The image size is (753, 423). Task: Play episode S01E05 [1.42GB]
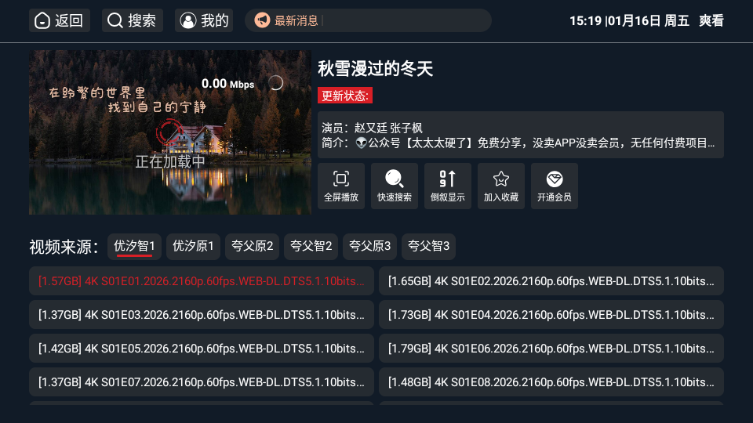click(201, 348)
